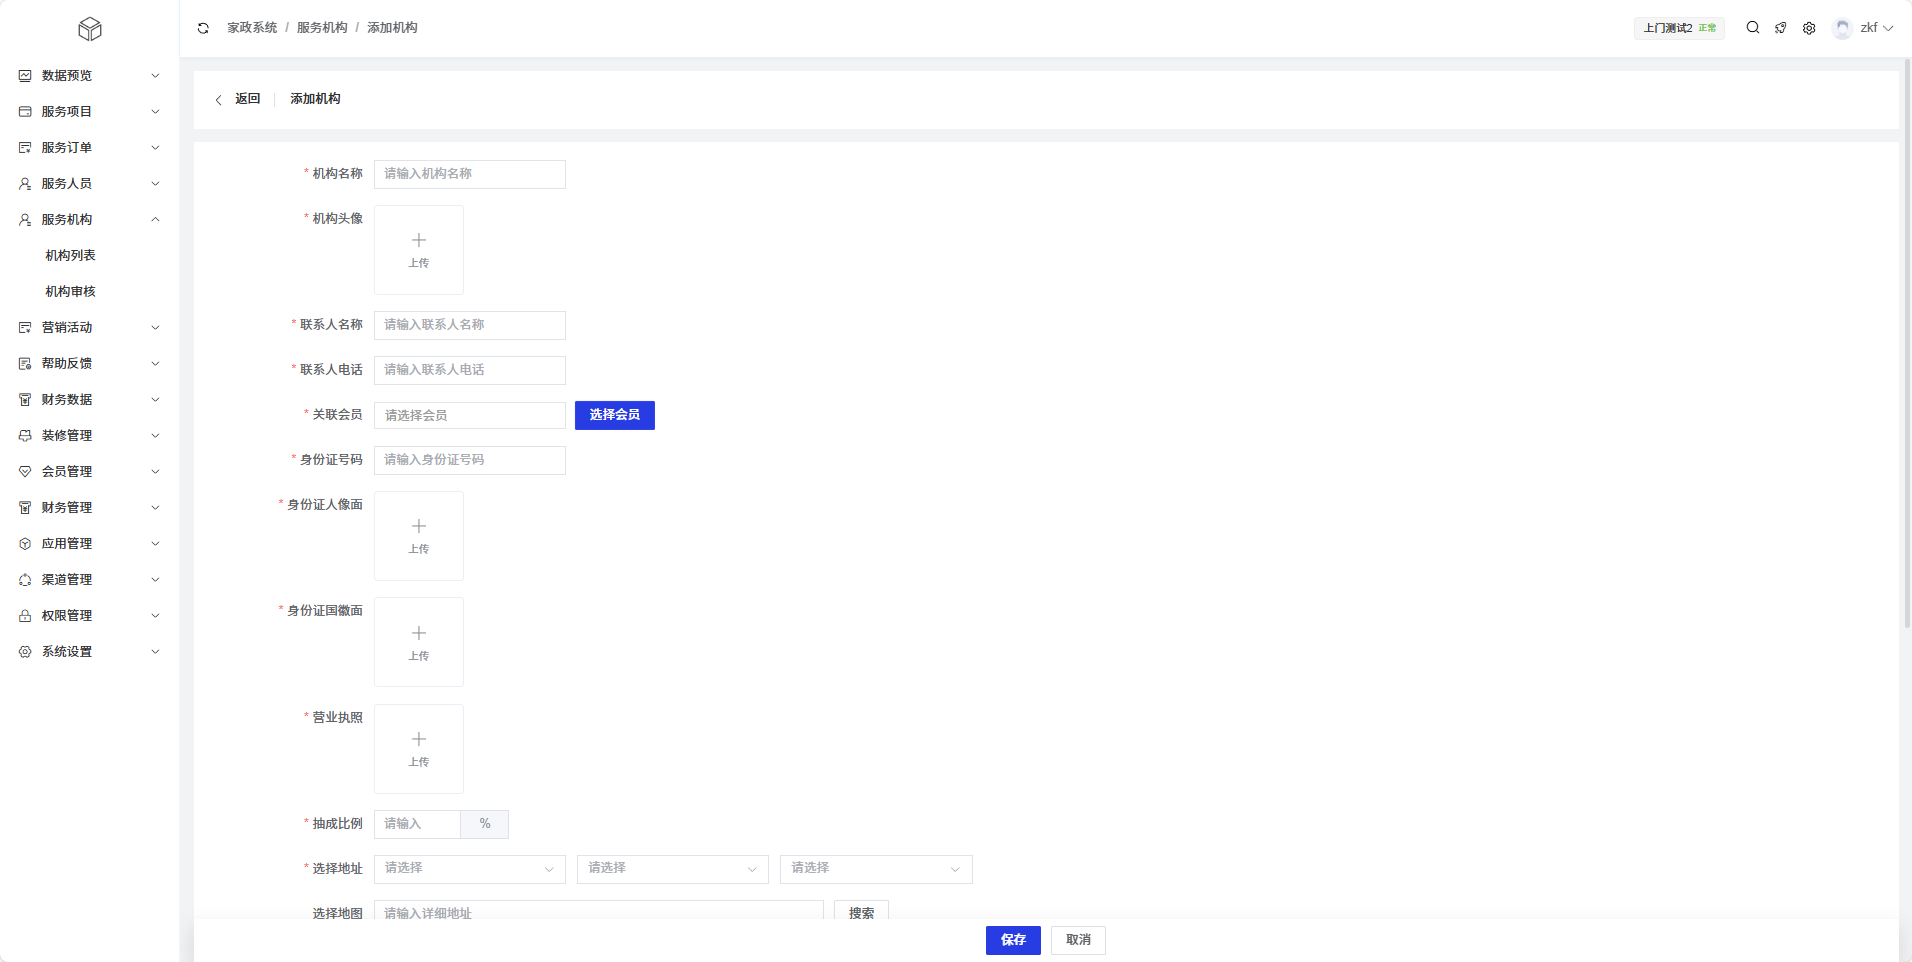Click the 渠道管理 sidebar icon
The width and height of the screenshot is (1912, 962).
[25, 580]
